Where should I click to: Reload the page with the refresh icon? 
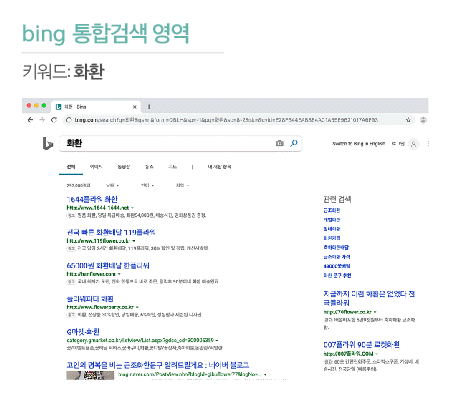54,120
